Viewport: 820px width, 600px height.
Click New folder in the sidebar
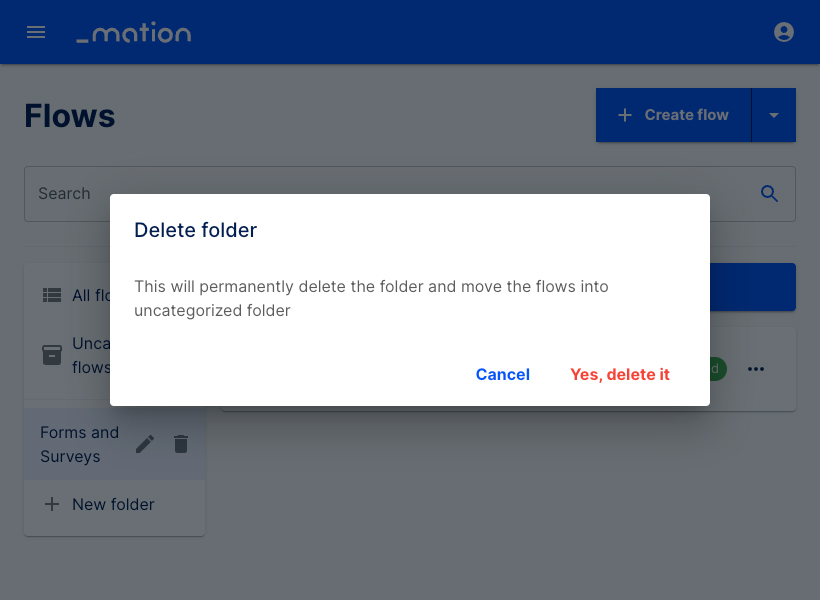tap(112, 504)
